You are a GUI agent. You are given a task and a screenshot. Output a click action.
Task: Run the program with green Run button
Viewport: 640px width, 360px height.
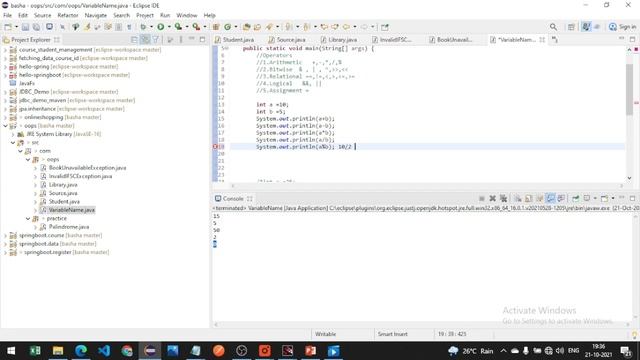click(161, 27)
